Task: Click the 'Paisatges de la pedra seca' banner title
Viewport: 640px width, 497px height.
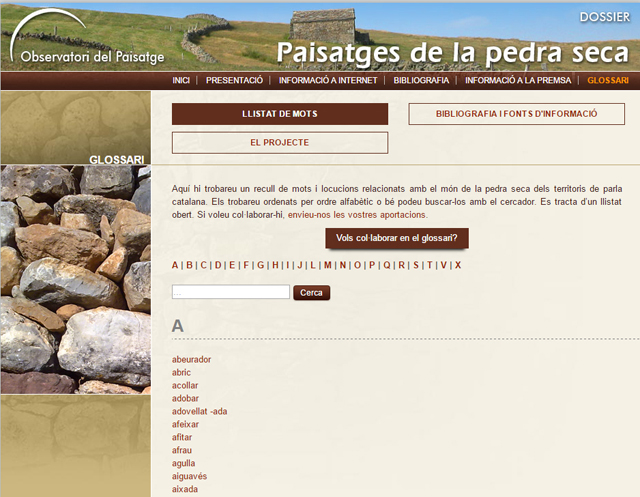Action: click(x=453, y=53)
